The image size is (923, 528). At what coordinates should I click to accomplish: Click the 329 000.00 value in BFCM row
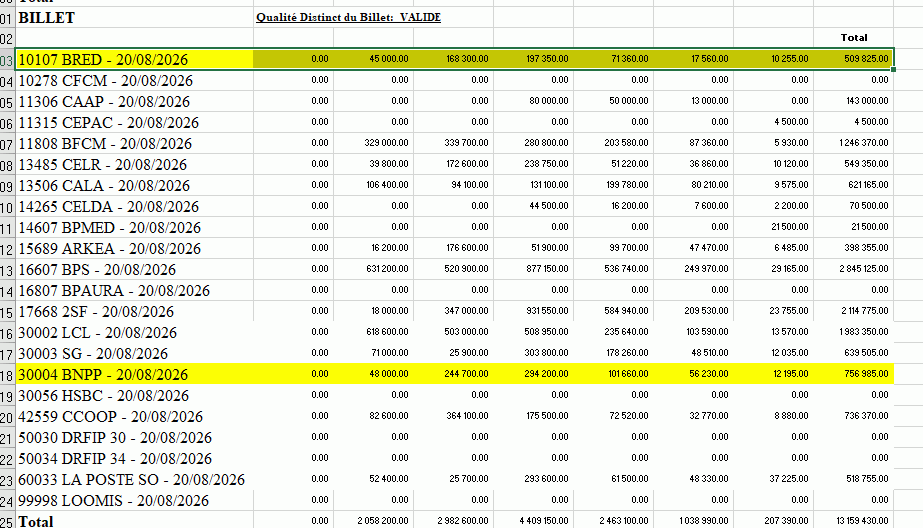point(386,143)
